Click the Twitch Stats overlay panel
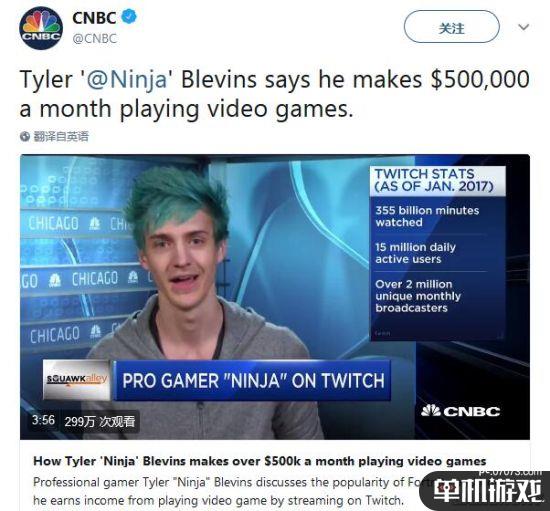The image size is (550, 511). click(438, 253)
